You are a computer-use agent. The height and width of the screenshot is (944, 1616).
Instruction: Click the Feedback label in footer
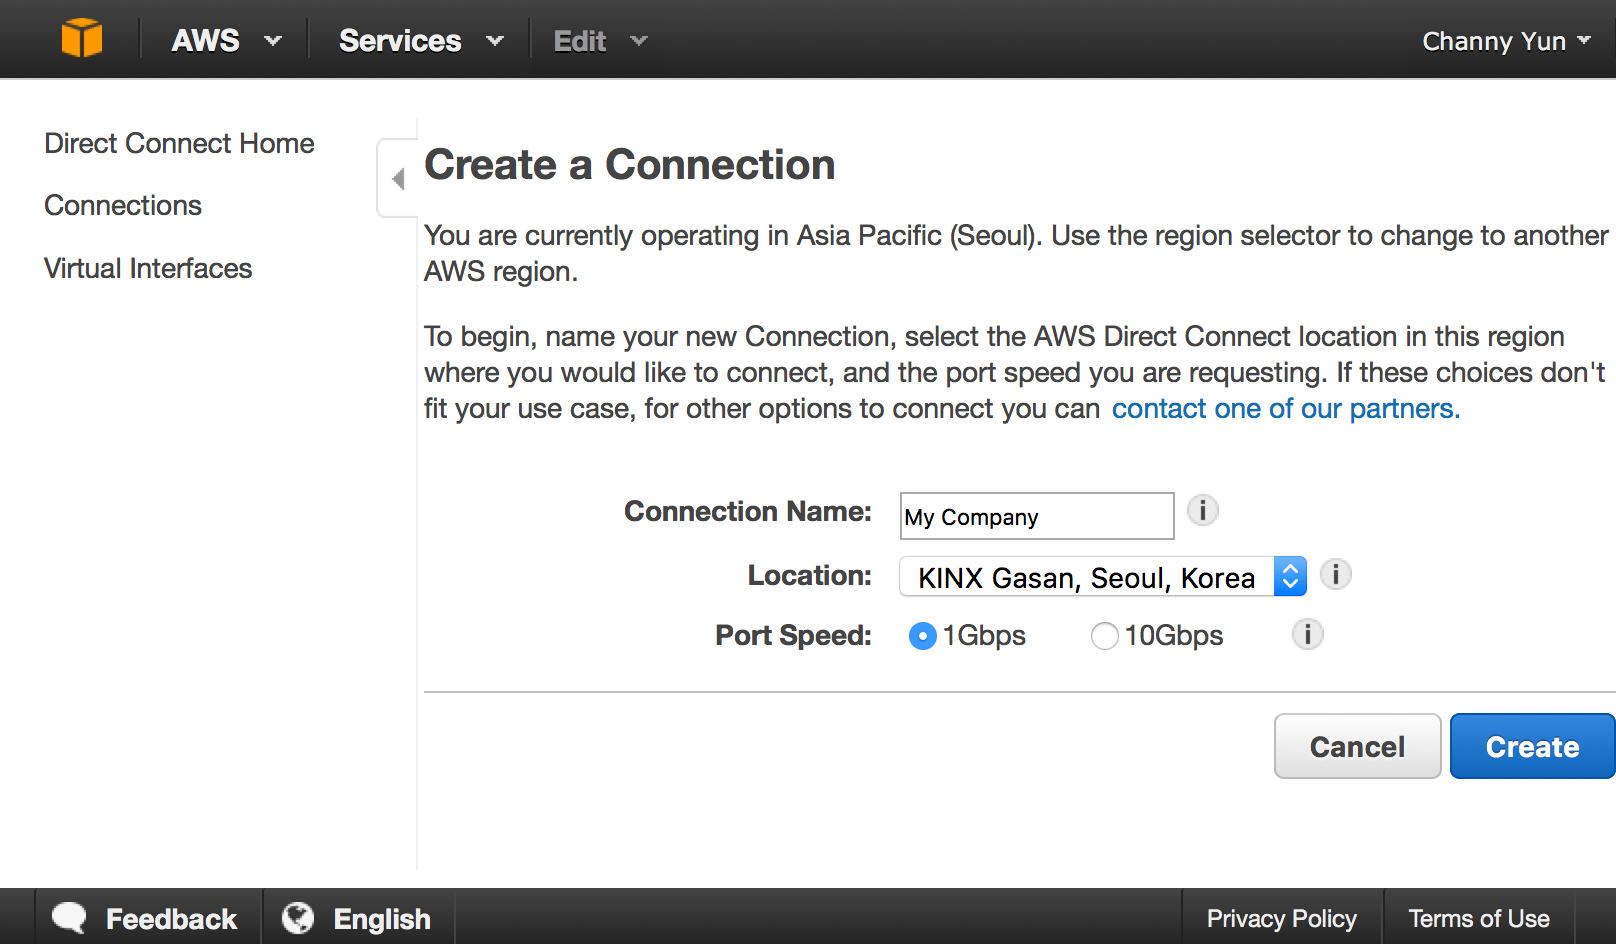click(x=171, y=918)
